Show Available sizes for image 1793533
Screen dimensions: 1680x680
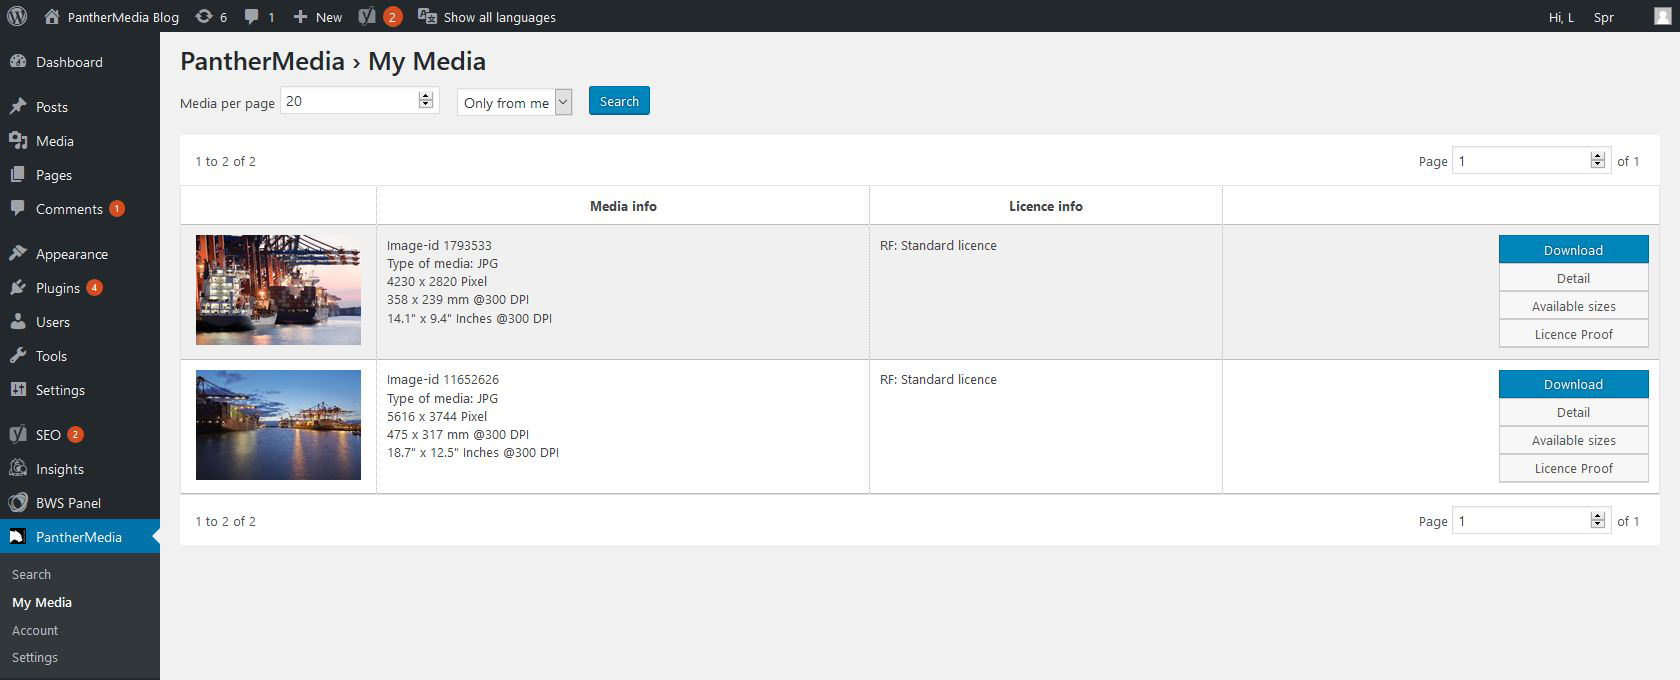[1573, 306]
